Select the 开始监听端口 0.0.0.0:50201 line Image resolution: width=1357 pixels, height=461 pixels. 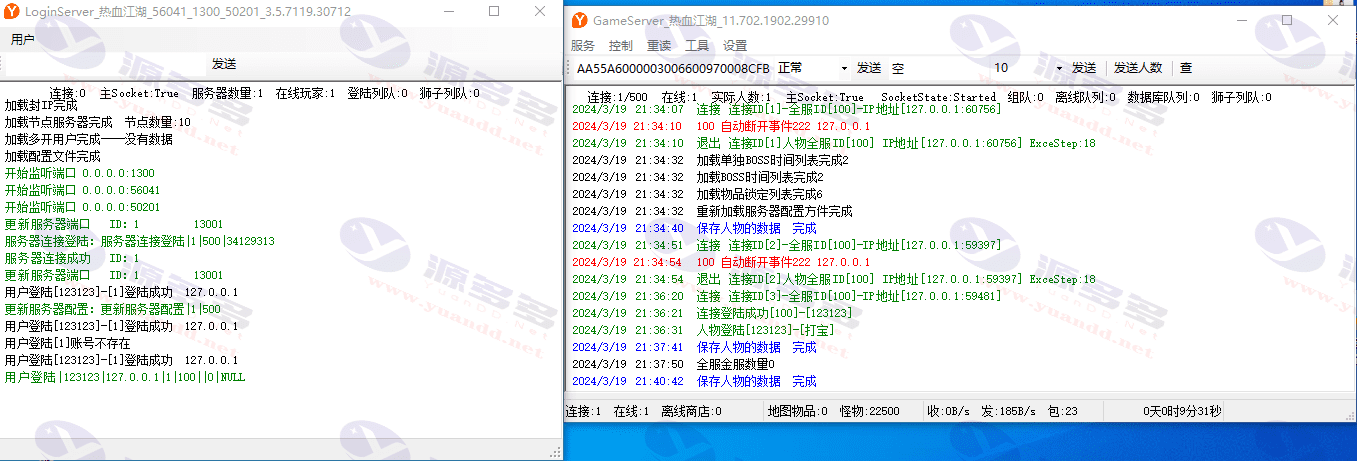tap(82, 207)
